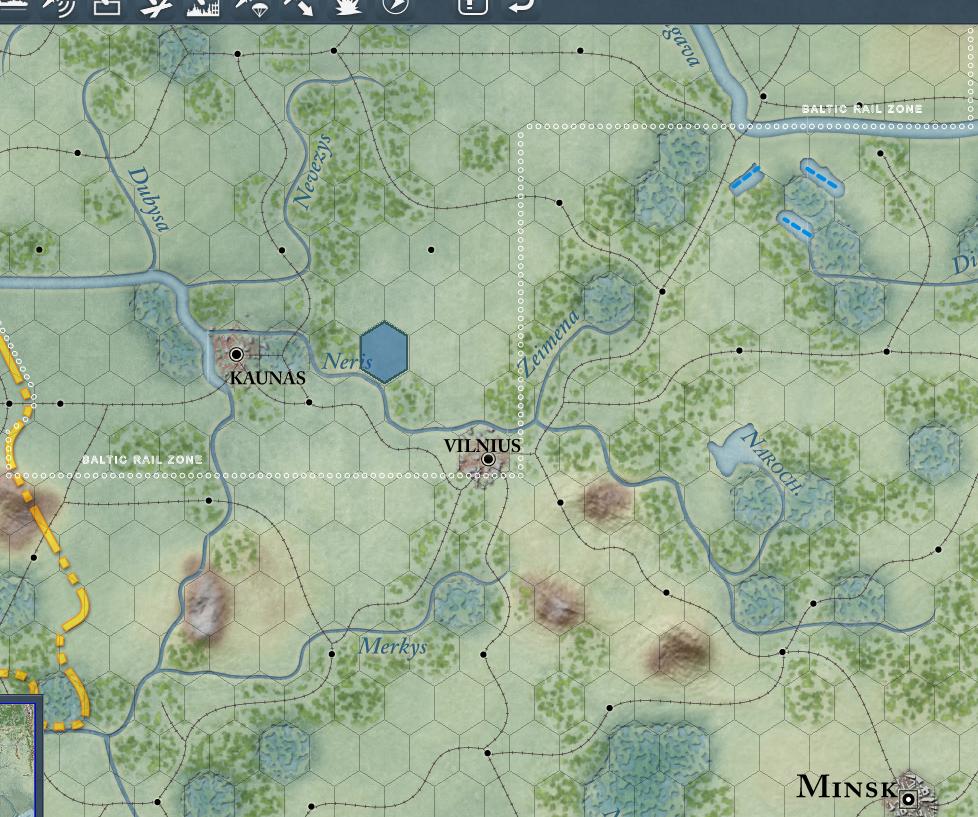This screenshot has width=978, height=817.
Task: Click the "Nevezys" river label
Action: (312, 171)
